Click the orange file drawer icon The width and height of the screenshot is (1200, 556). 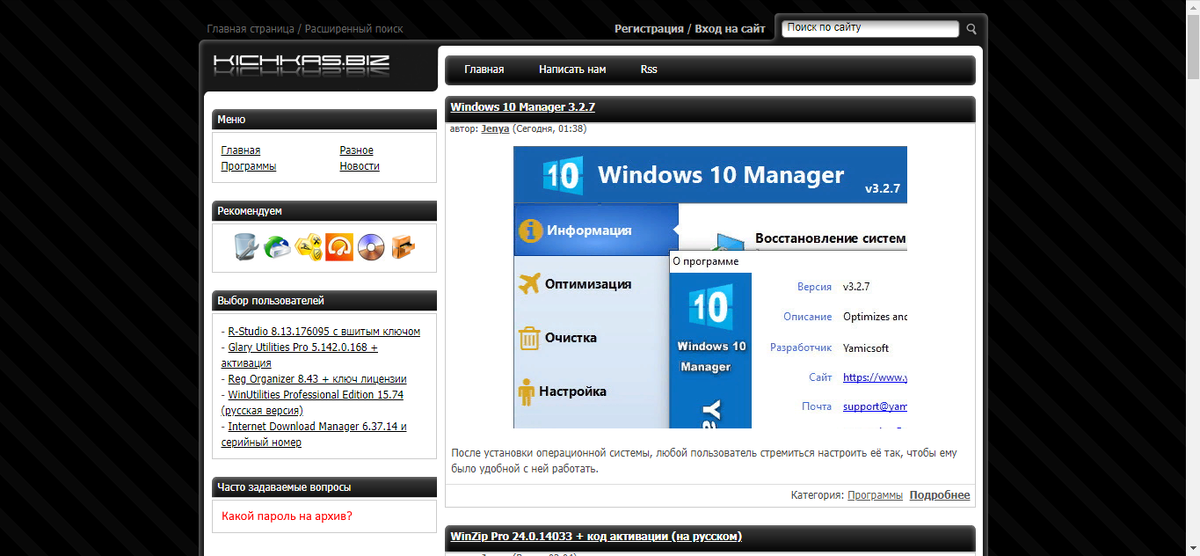point(402,246)
